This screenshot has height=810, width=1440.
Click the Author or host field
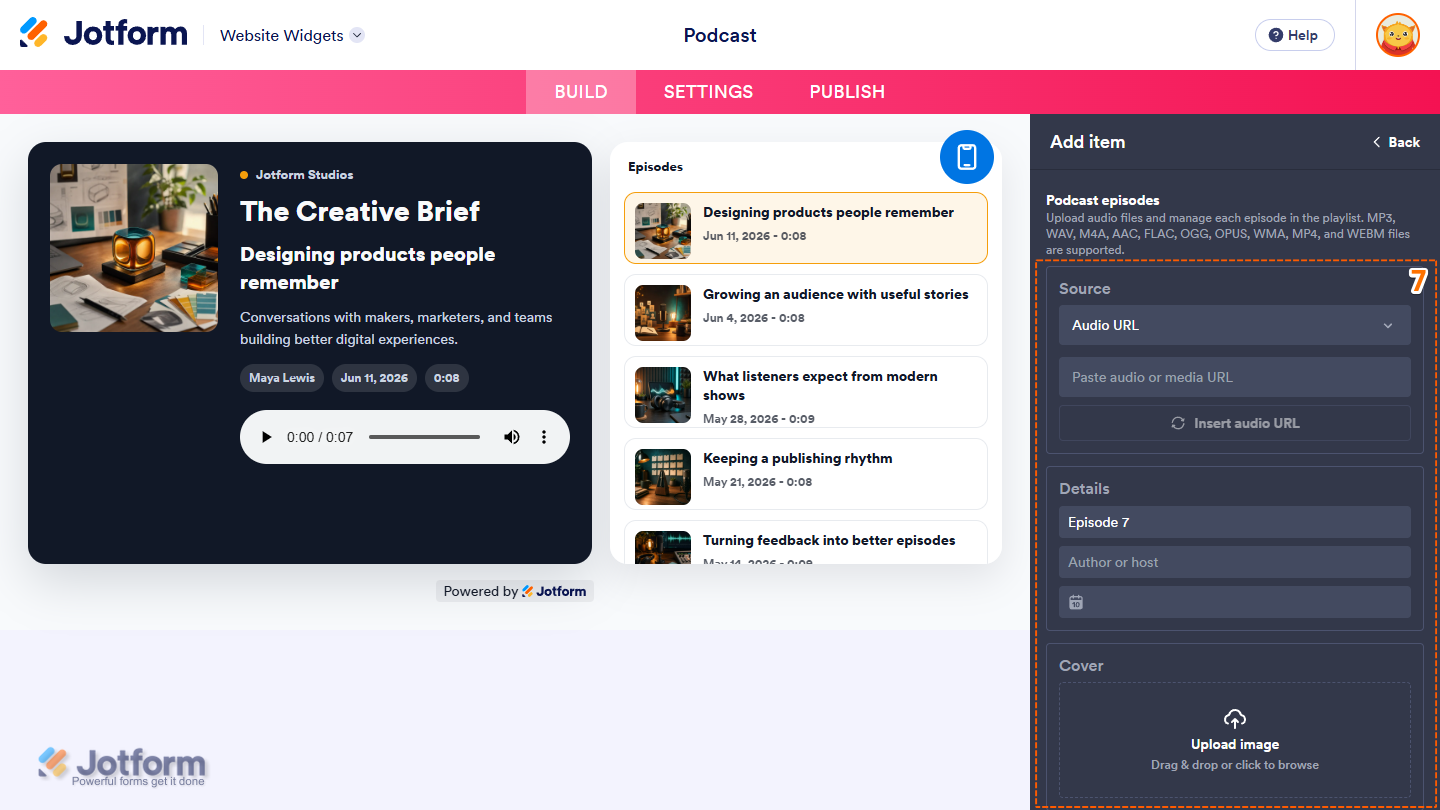[x=1235, y=562]
